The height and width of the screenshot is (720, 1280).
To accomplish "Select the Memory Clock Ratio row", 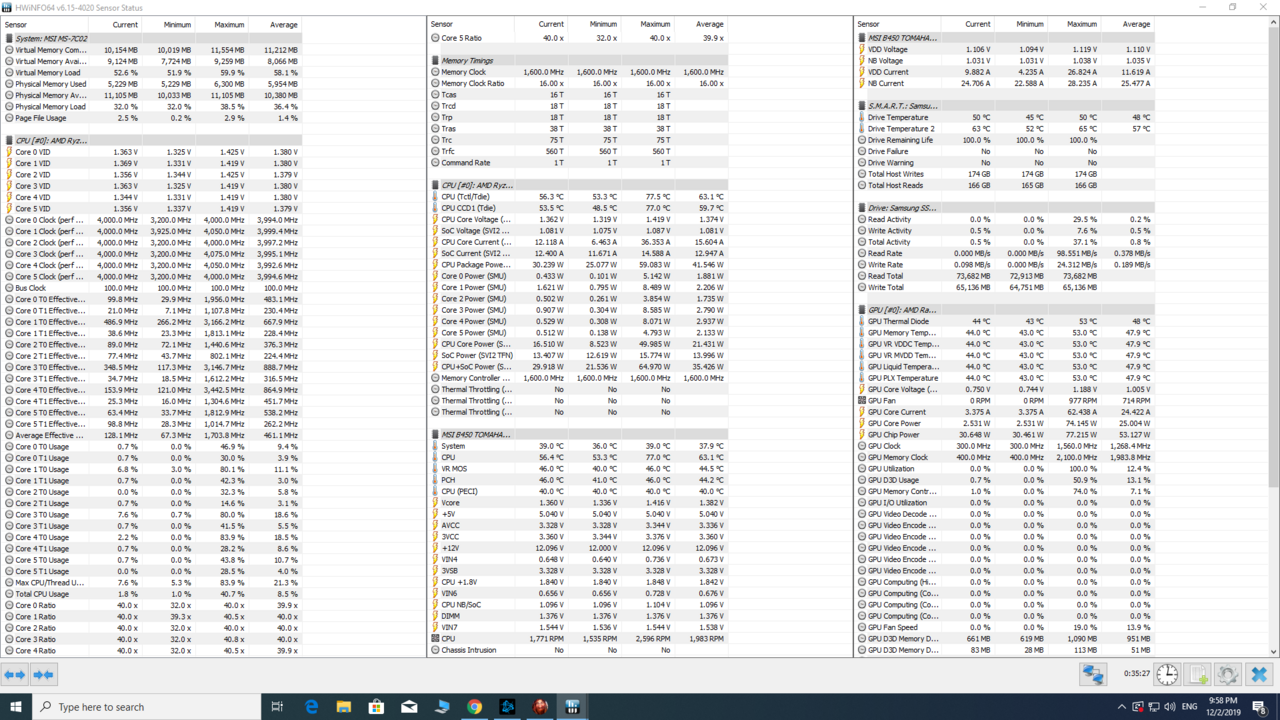I will [577, 84].
